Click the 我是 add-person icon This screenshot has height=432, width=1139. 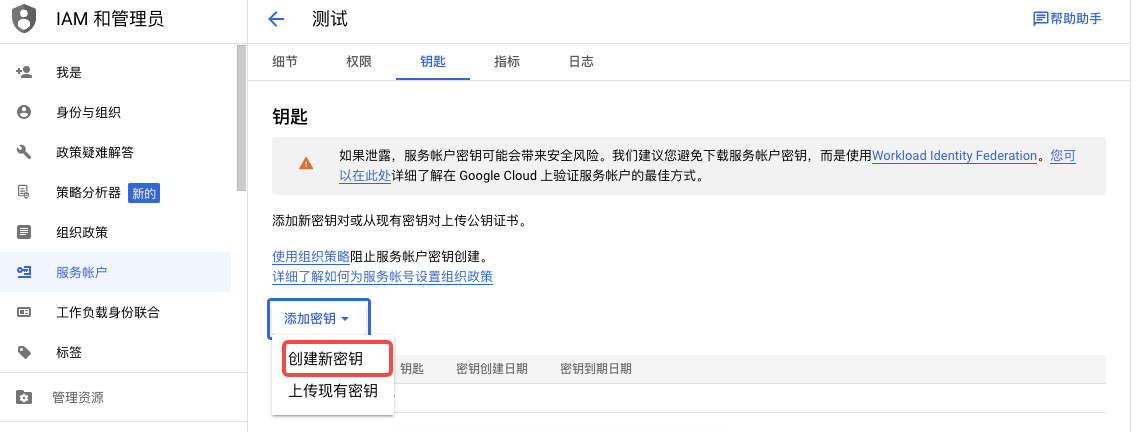click(x=24, y=72)
